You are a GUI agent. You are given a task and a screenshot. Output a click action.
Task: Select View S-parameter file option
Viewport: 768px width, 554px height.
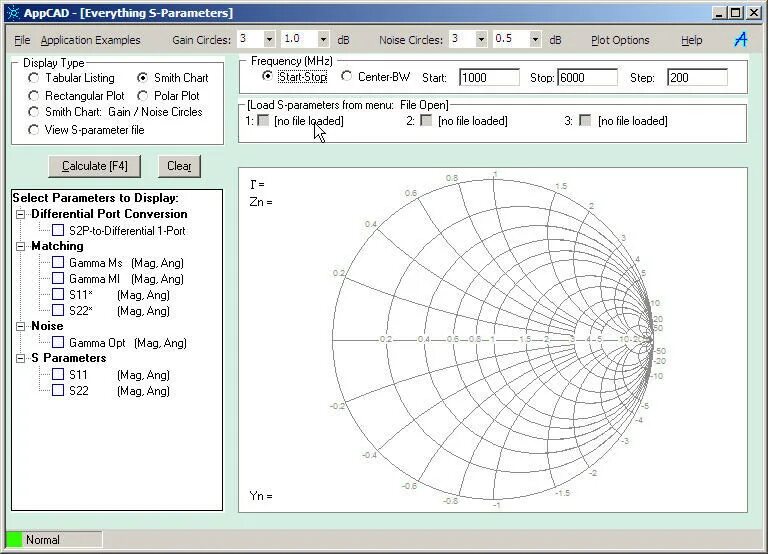[33, 130]
